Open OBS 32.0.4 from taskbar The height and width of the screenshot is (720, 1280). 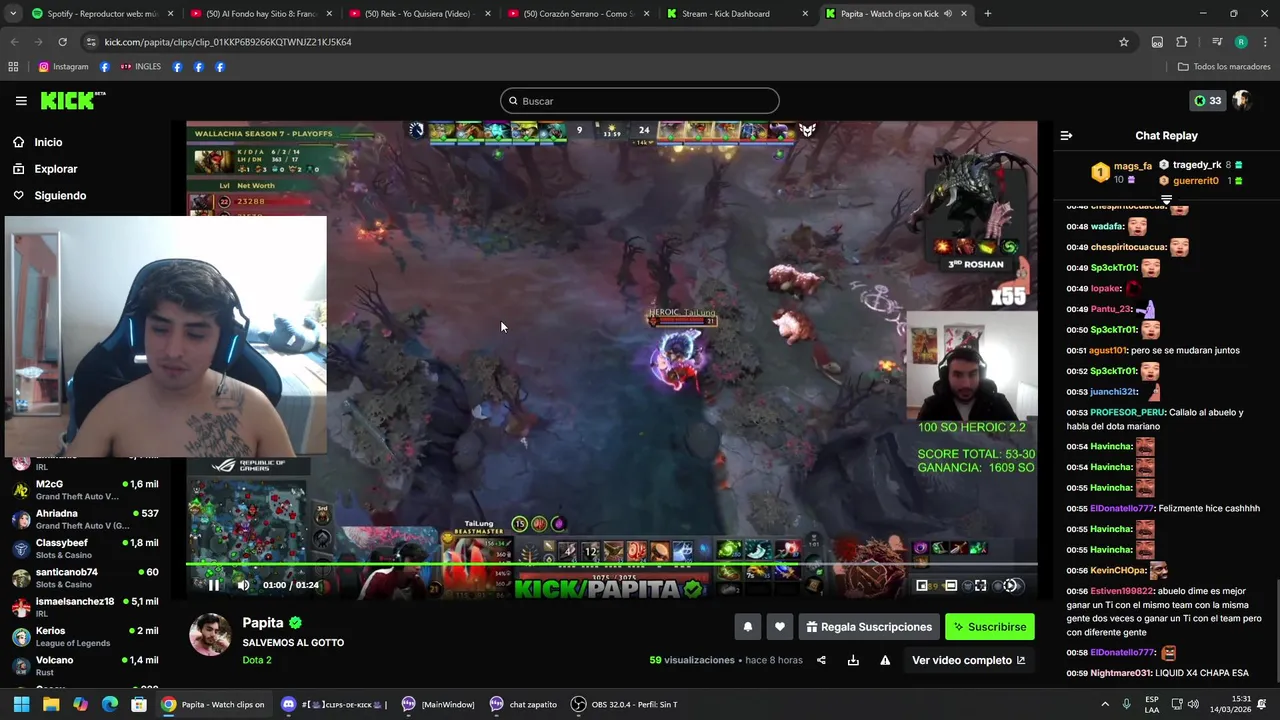pos(625,704)
